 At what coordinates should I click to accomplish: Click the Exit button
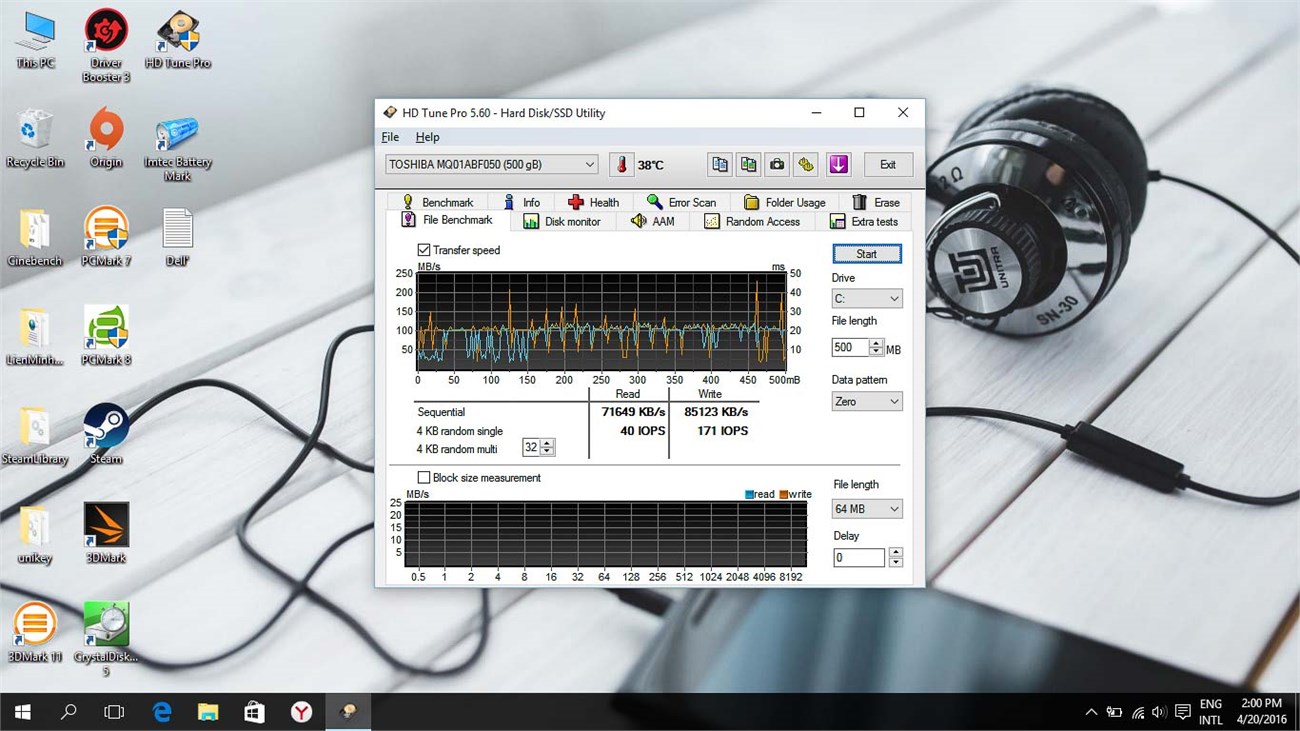pyautogui.click(x=888, y=164)
